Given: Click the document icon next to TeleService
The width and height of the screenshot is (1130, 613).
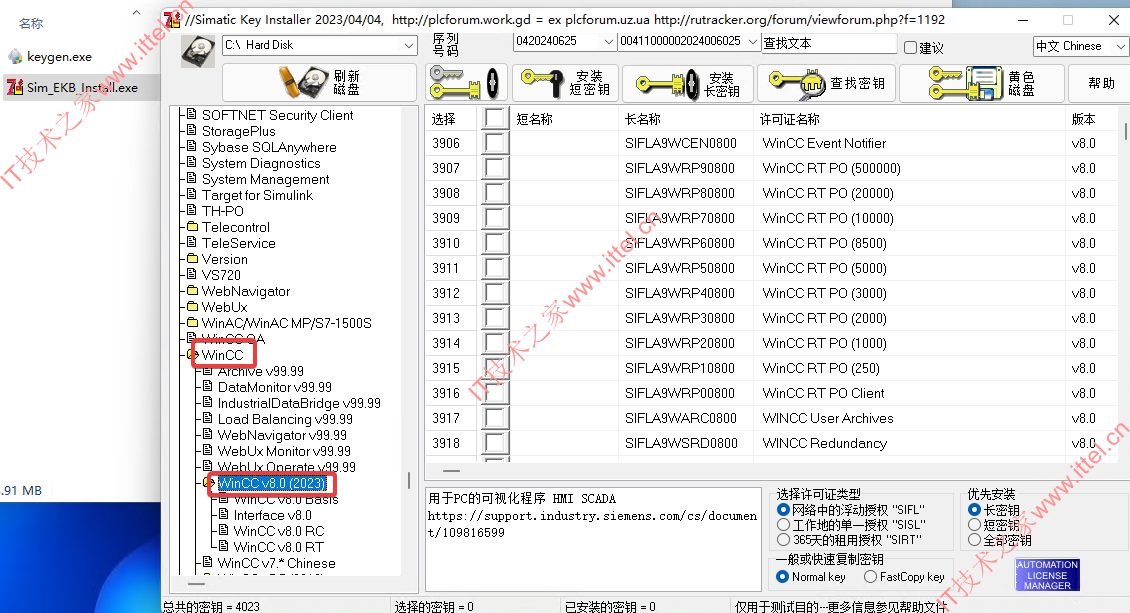Looking at the screenshot, I should (192, 243).
